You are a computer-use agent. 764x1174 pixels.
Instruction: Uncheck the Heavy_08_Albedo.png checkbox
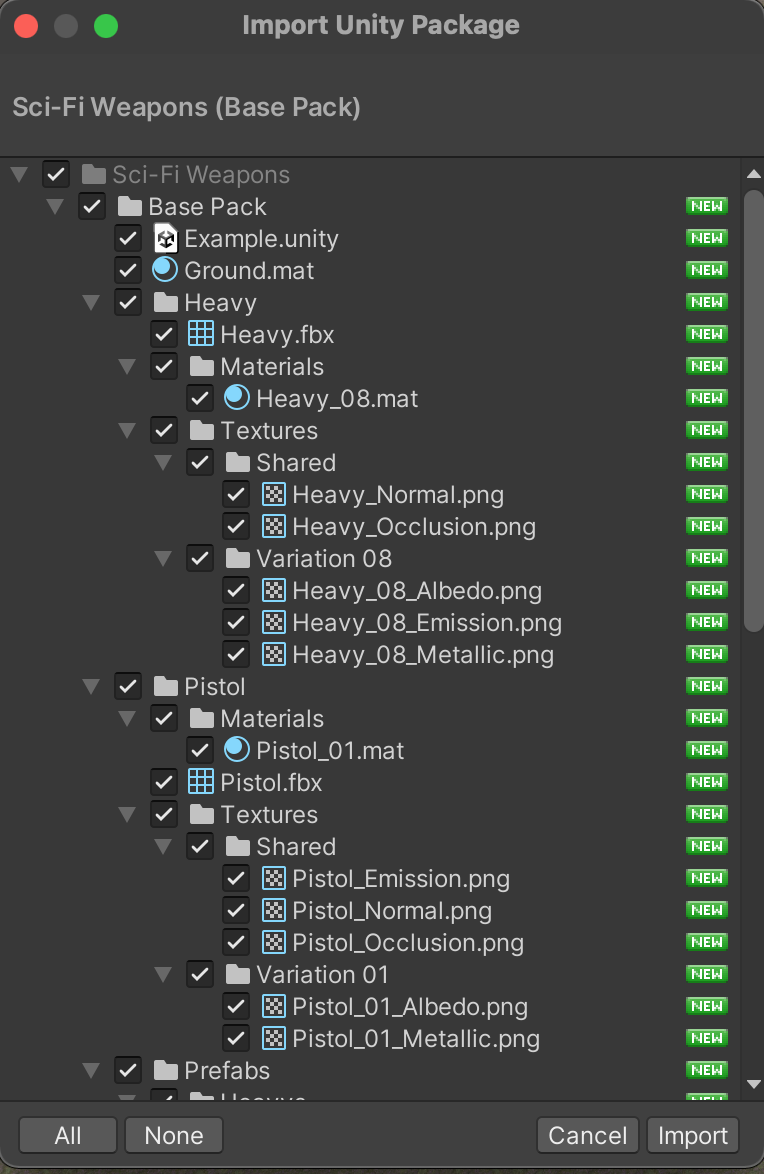click(x=236, y=590)
